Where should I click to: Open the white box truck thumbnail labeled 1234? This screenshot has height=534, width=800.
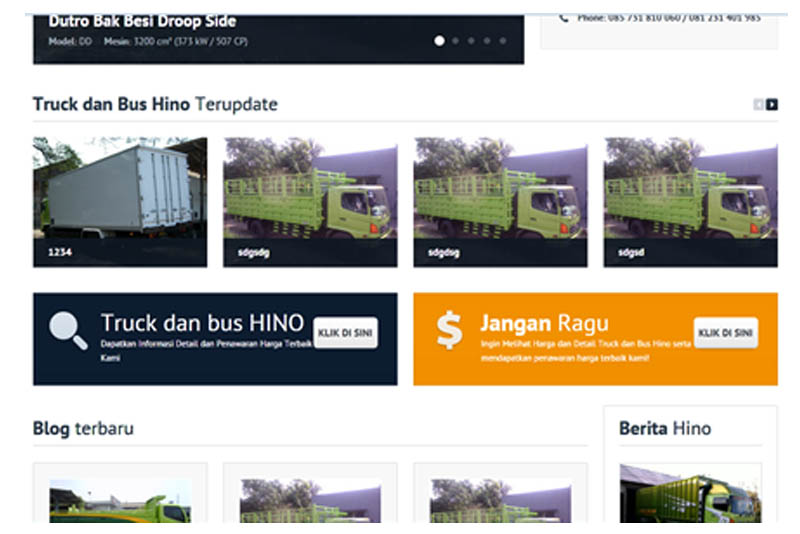[x=120, y=201]
